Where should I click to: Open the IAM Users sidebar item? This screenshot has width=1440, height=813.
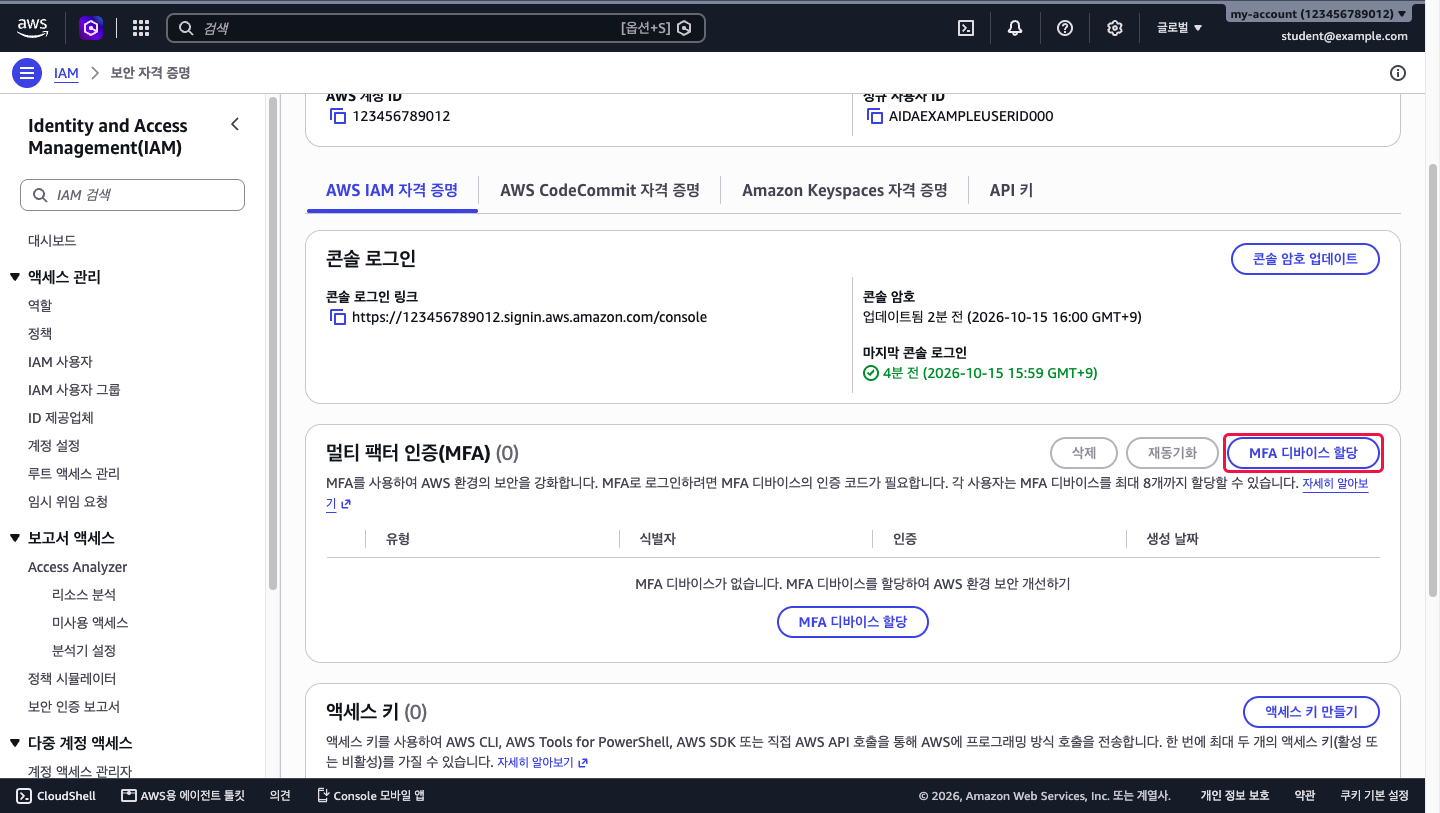[x=60, y=361]
